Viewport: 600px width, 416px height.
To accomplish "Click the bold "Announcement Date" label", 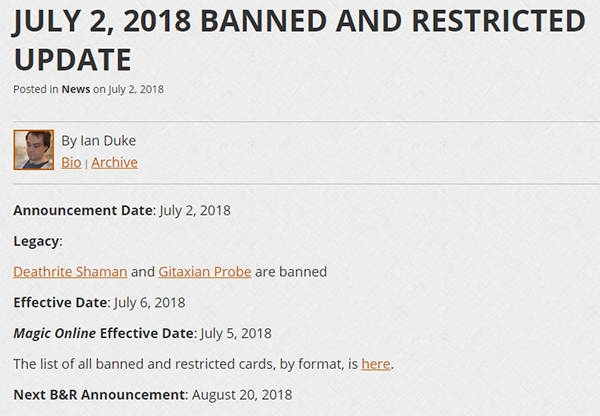I will point(83,210).
